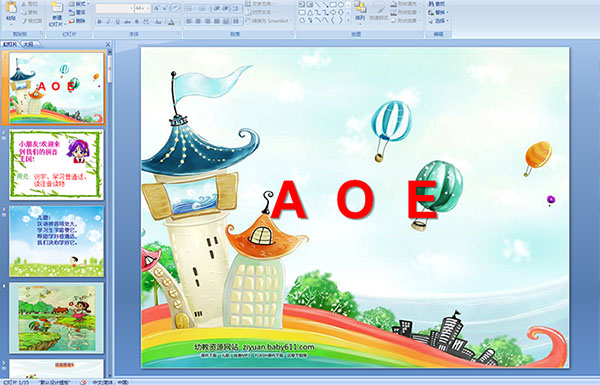Open the Shape Outline menu

tap(406, 12)
